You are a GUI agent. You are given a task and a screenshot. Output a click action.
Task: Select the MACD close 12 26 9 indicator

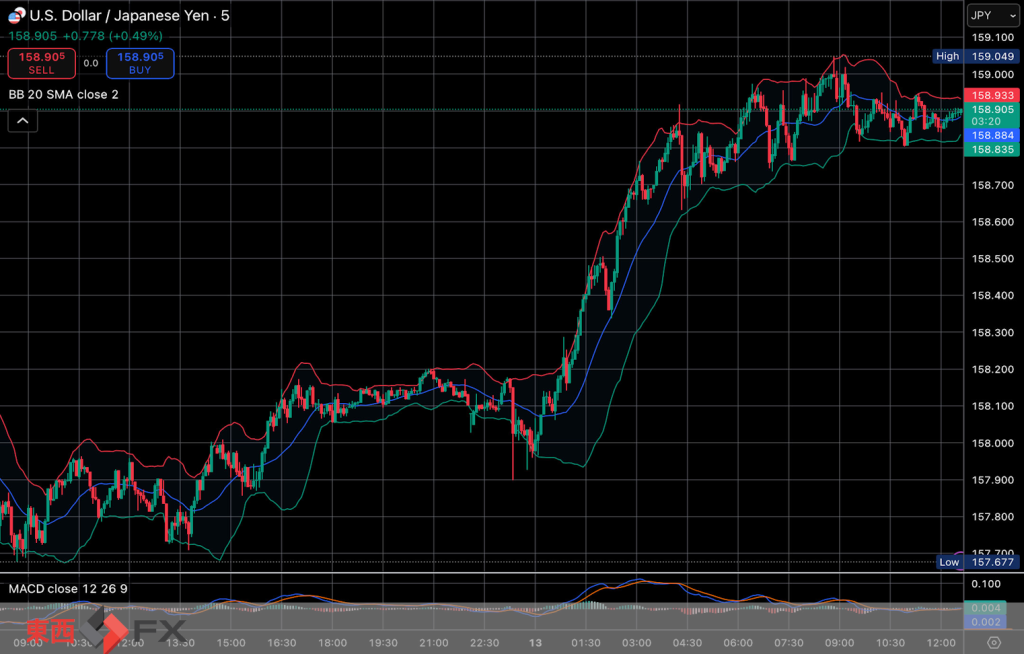click(x=68, y=589)
